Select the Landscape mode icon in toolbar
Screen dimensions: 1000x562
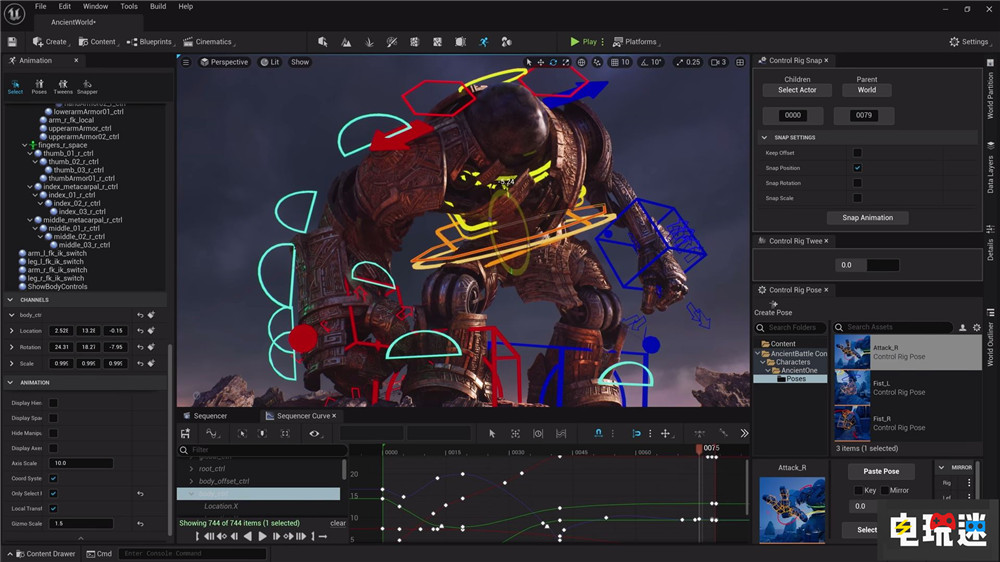tap(346, 42)
